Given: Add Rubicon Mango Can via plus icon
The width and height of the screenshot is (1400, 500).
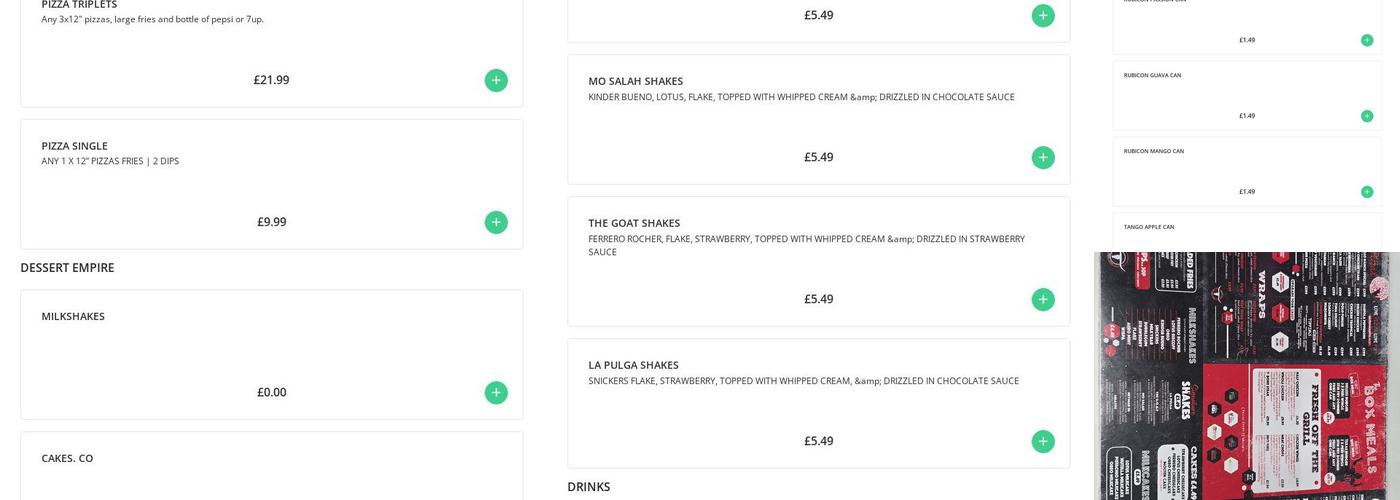Looking at the screenshot, I should pyautogui.click(x=1367, y=192).
